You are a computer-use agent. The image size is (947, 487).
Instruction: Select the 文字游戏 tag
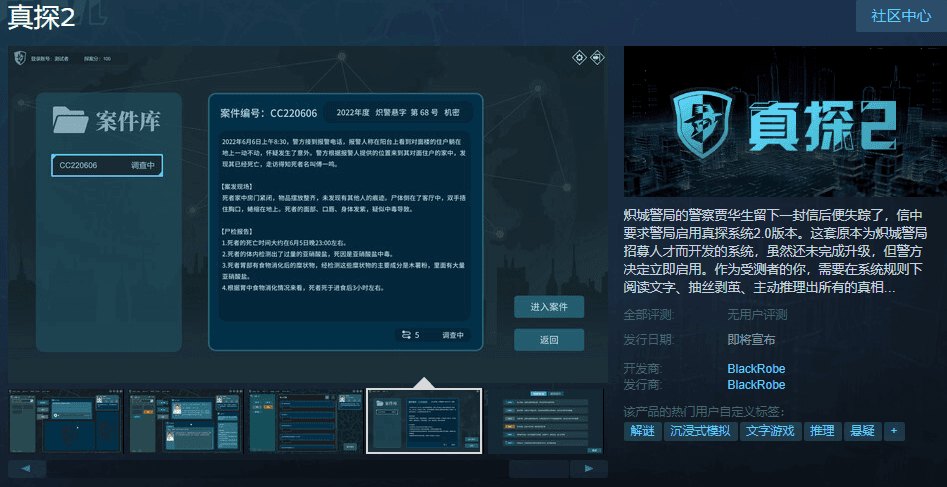click(770, 431)
